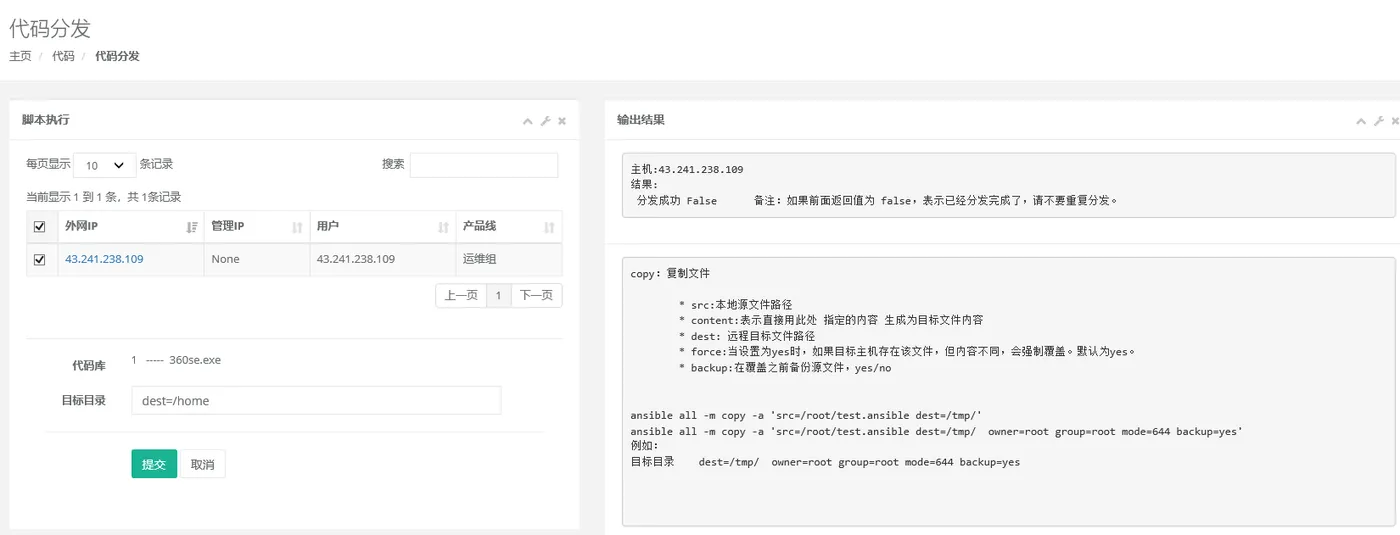Collapse the 输出结果 panel with chevron icon
The height and width of the screenshot is (535, 1400).
pos(1361,121)
